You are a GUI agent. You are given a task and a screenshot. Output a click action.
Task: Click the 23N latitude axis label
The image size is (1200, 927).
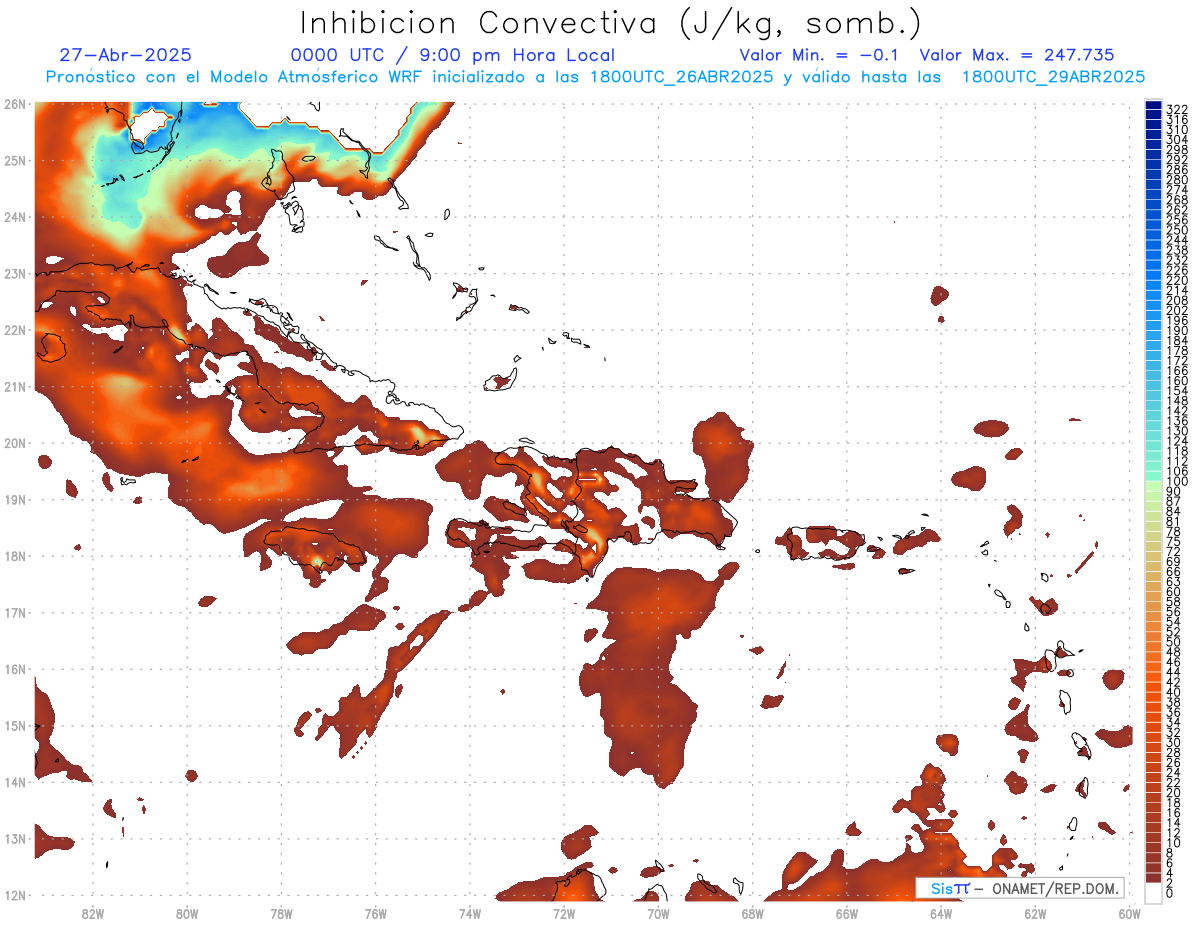14,273
